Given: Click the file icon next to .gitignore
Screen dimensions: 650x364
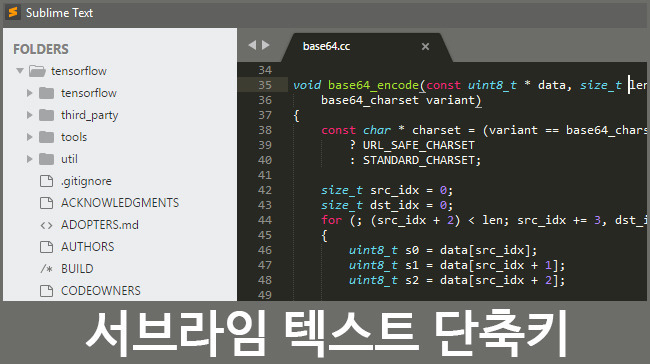Looking at the screenshot, I should (x=46, y=181).
